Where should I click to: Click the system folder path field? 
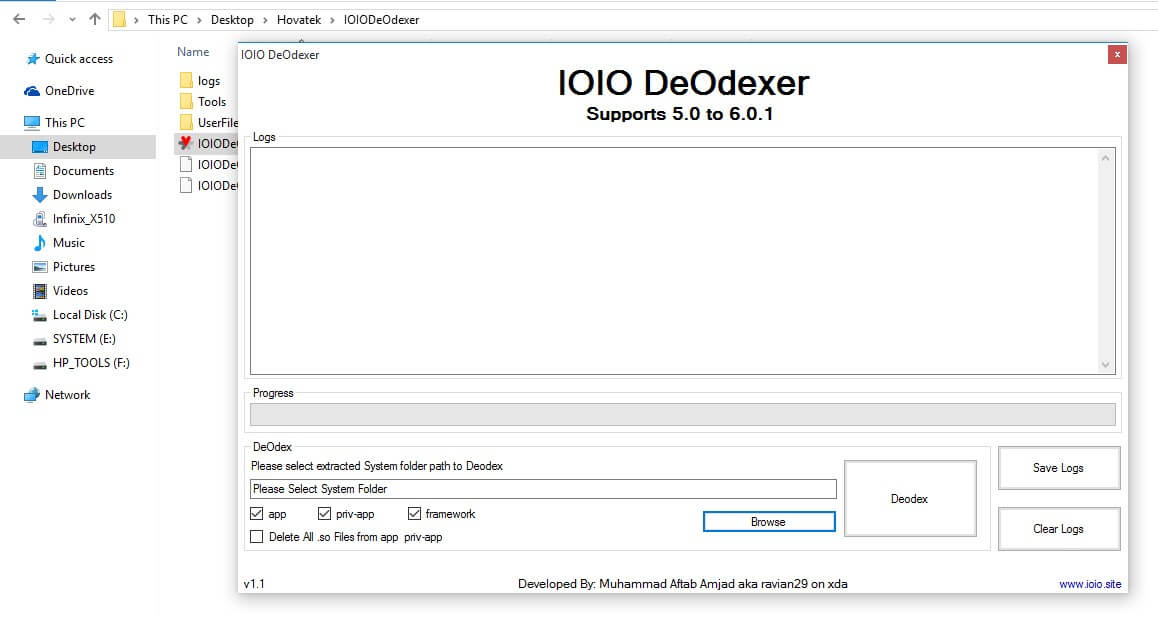[x=542, y=489]
